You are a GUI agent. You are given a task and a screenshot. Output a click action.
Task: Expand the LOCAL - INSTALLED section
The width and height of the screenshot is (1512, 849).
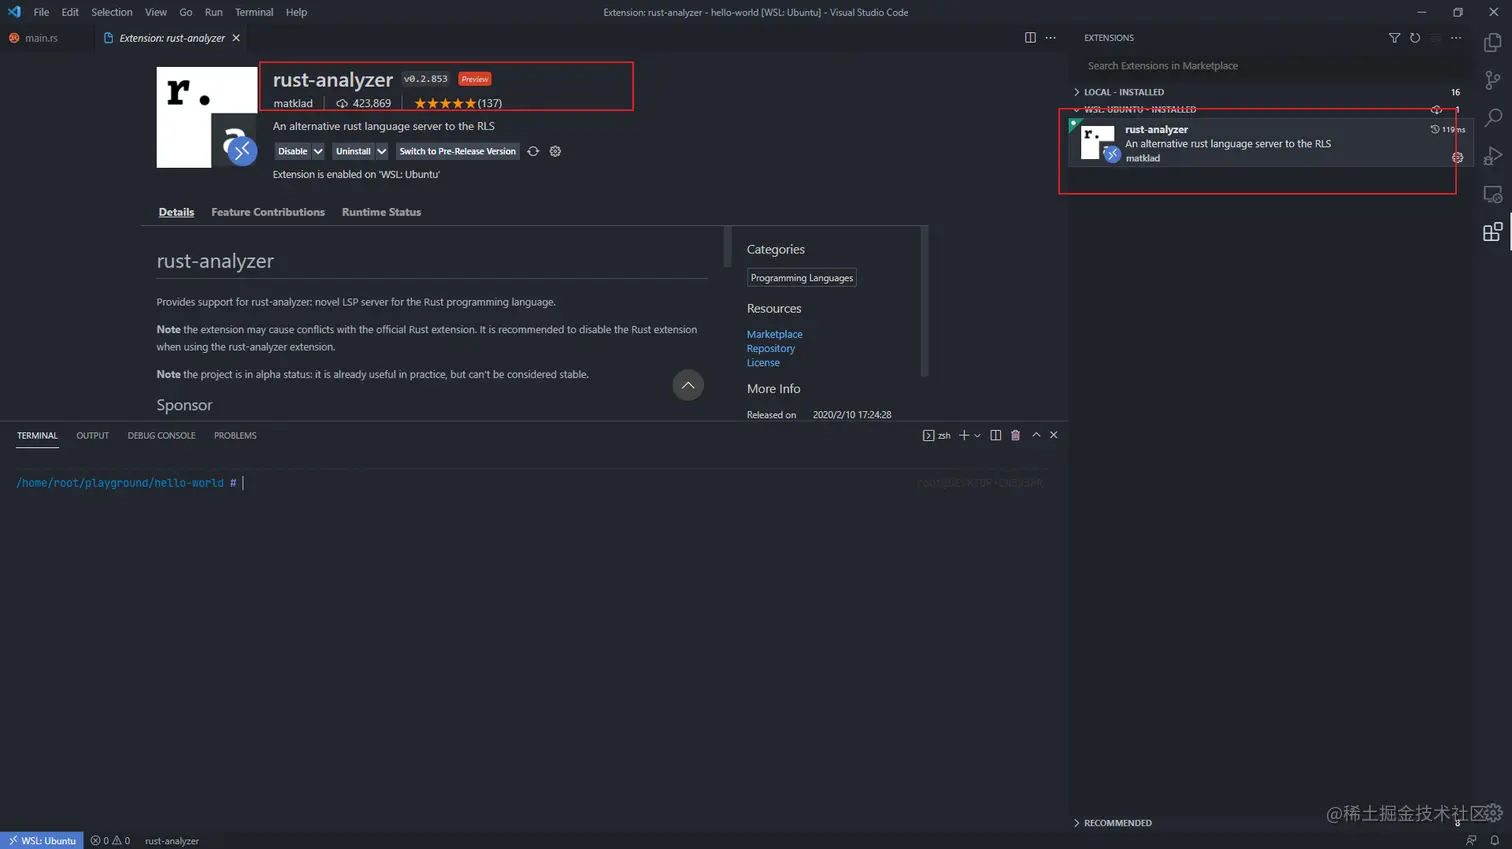pyautogui.click(x=1076, y=91)
